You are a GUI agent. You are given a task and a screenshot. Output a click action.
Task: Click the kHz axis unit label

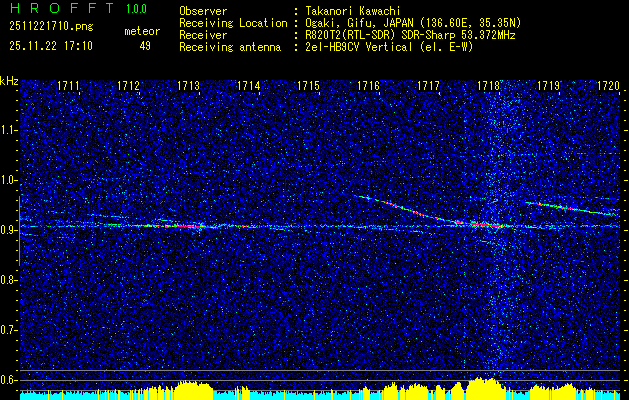[9, 82]
